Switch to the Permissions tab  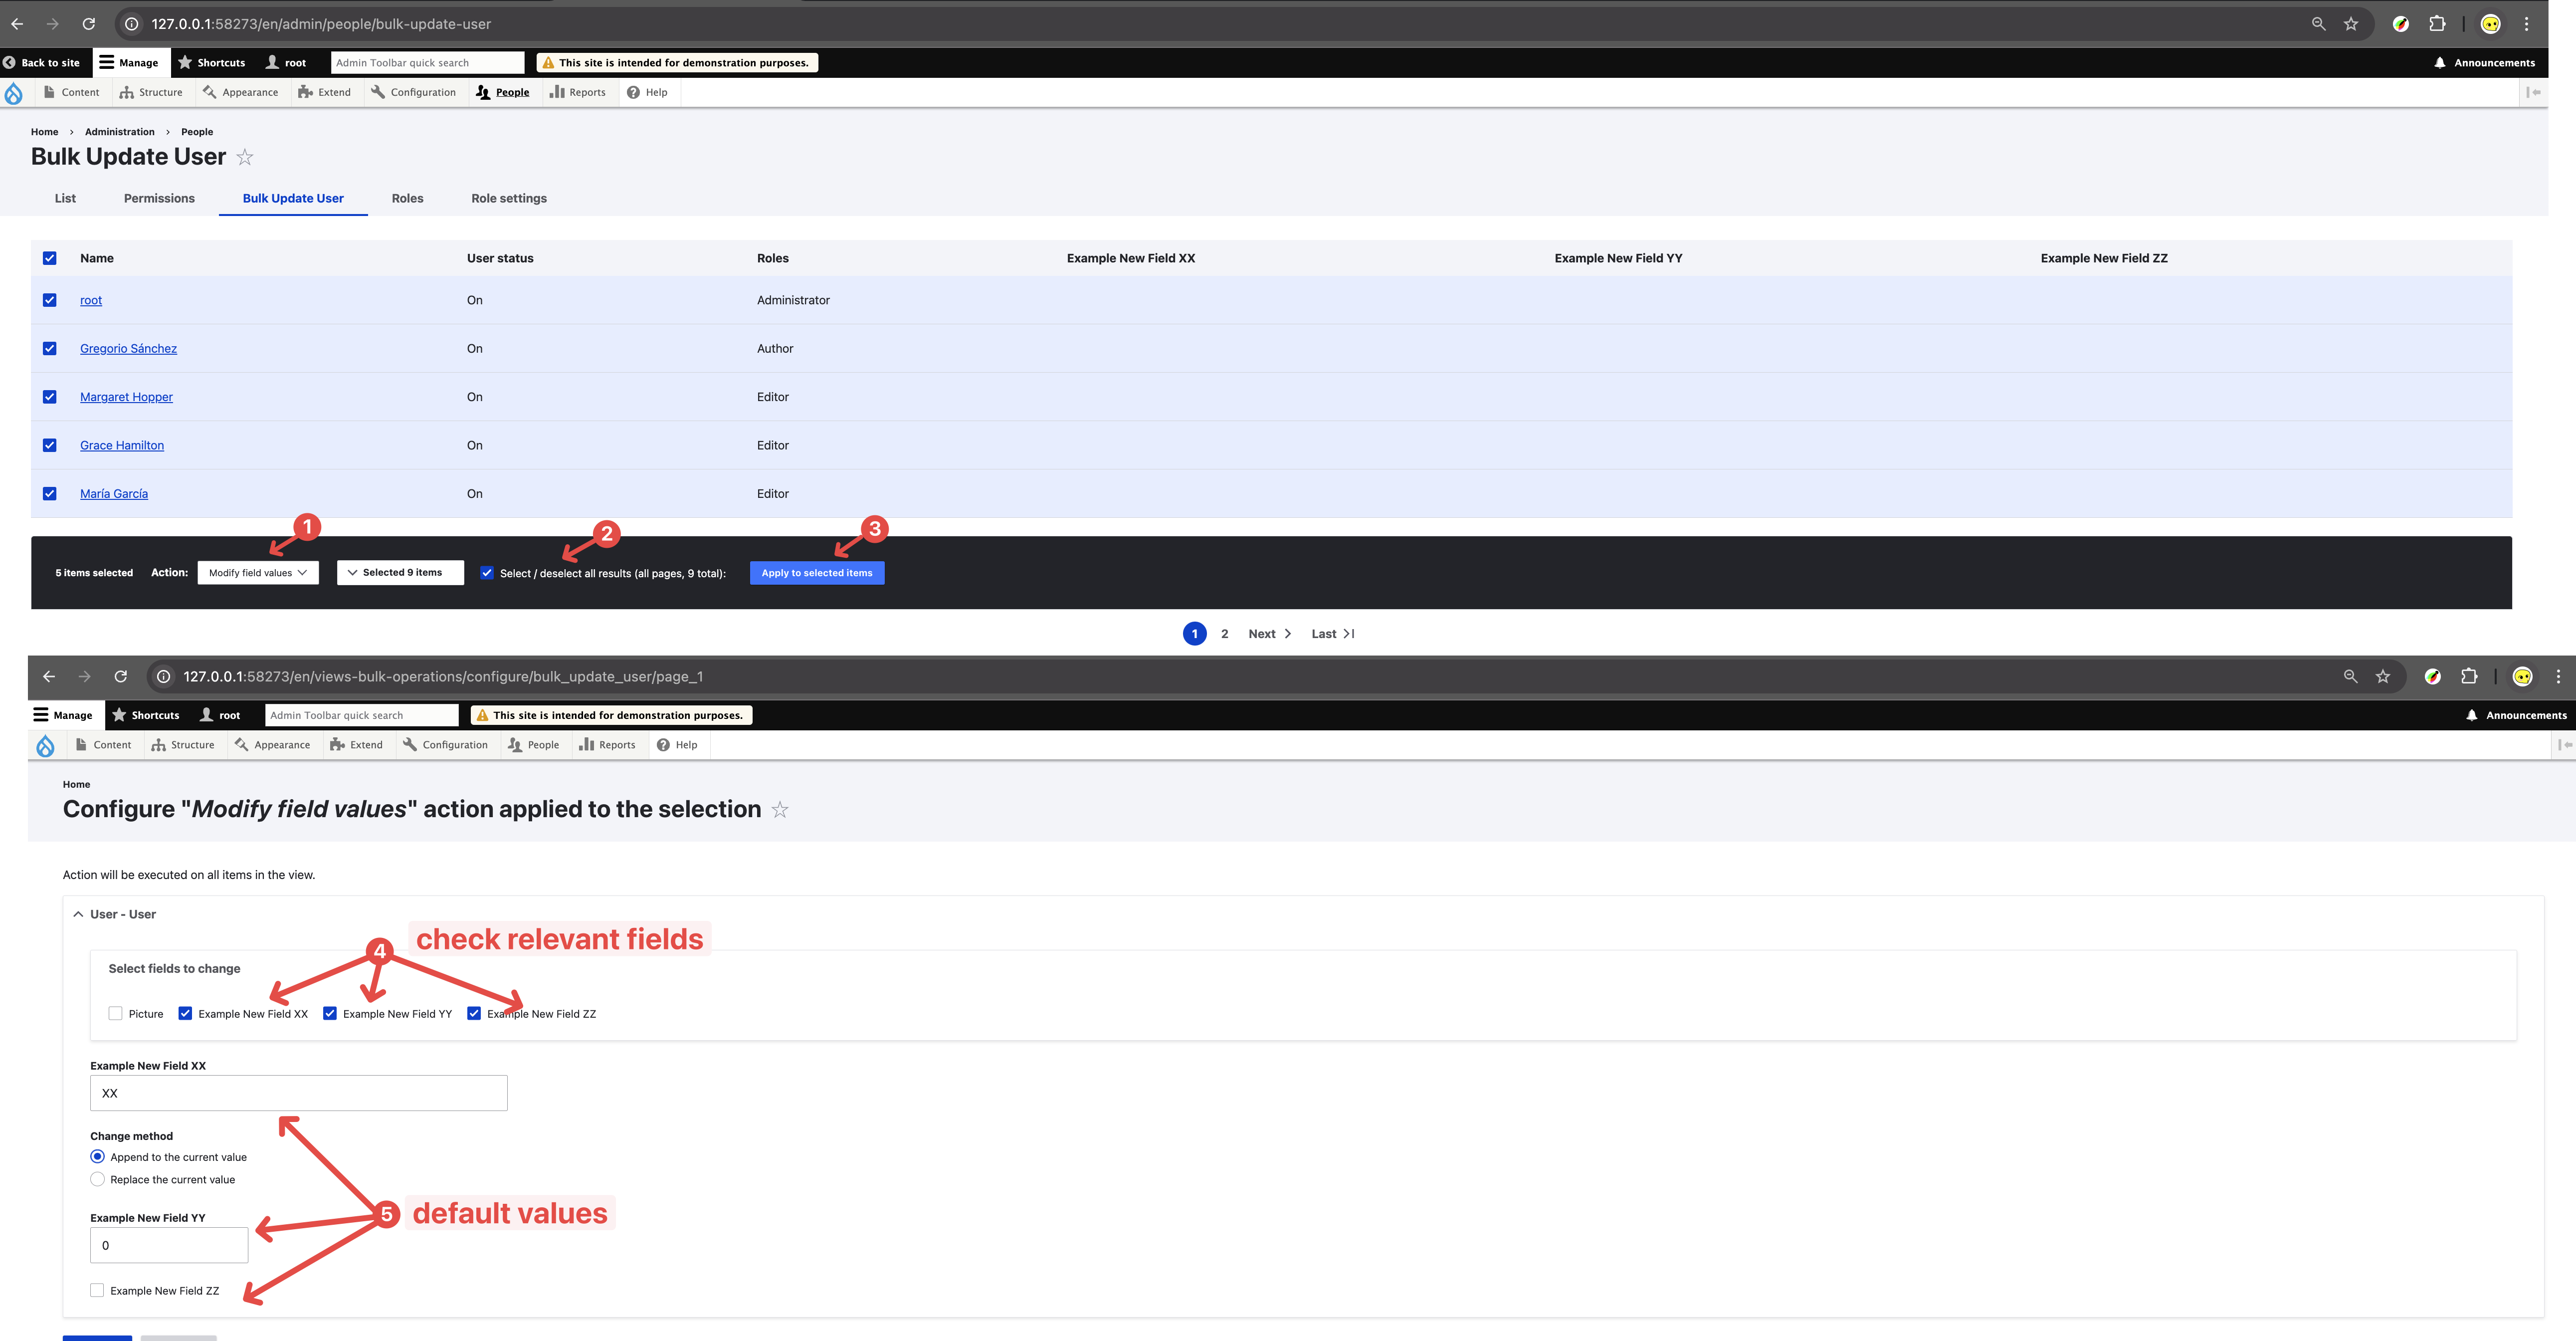pyautogui.click(x=159, y=198)
